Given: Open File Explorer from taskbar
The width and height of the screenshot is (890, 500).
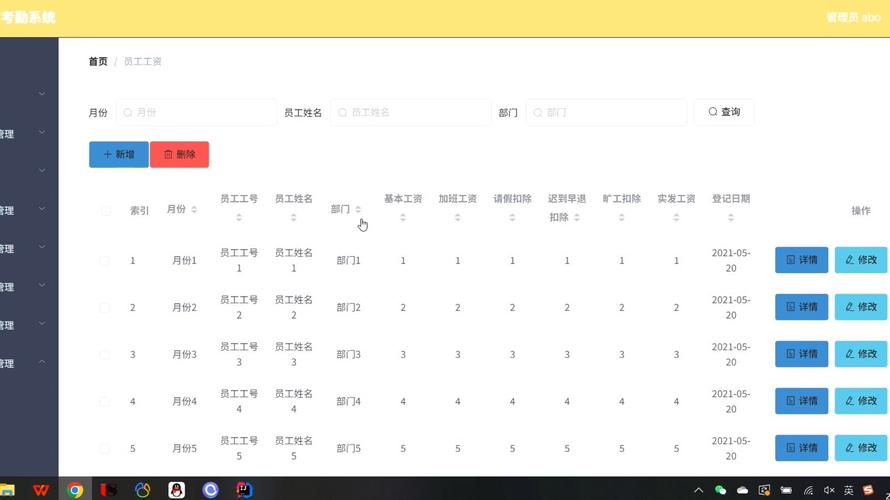Looking at the screenshot, I should point(7,490).
